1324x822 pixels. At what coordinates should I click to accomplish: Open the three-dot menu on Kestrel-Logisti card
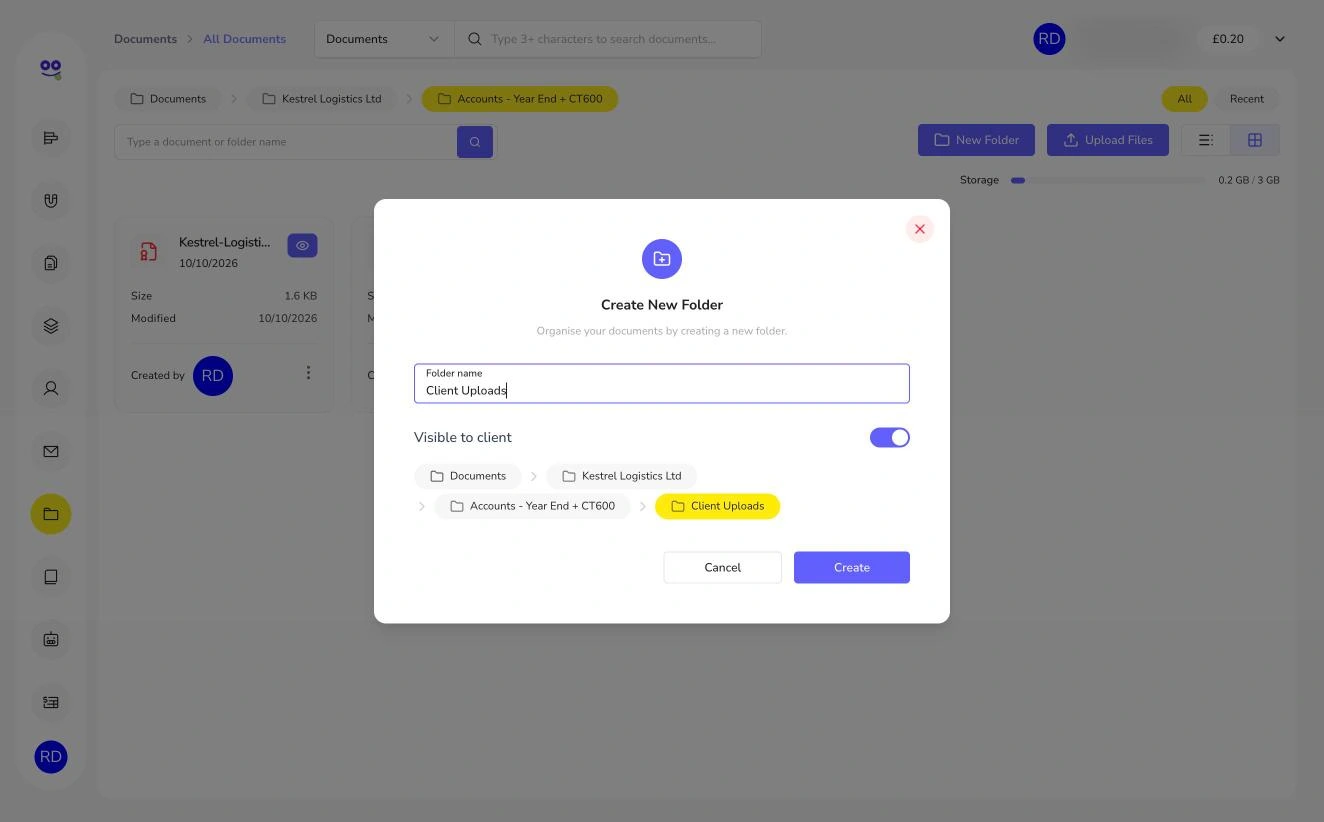coord(308,373)
